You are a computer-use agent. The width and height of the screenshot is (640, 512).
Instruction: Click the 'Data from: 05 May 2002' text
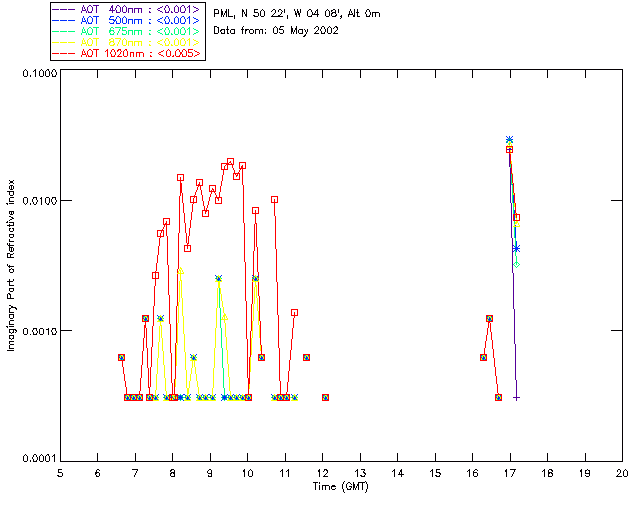[276, 31]
